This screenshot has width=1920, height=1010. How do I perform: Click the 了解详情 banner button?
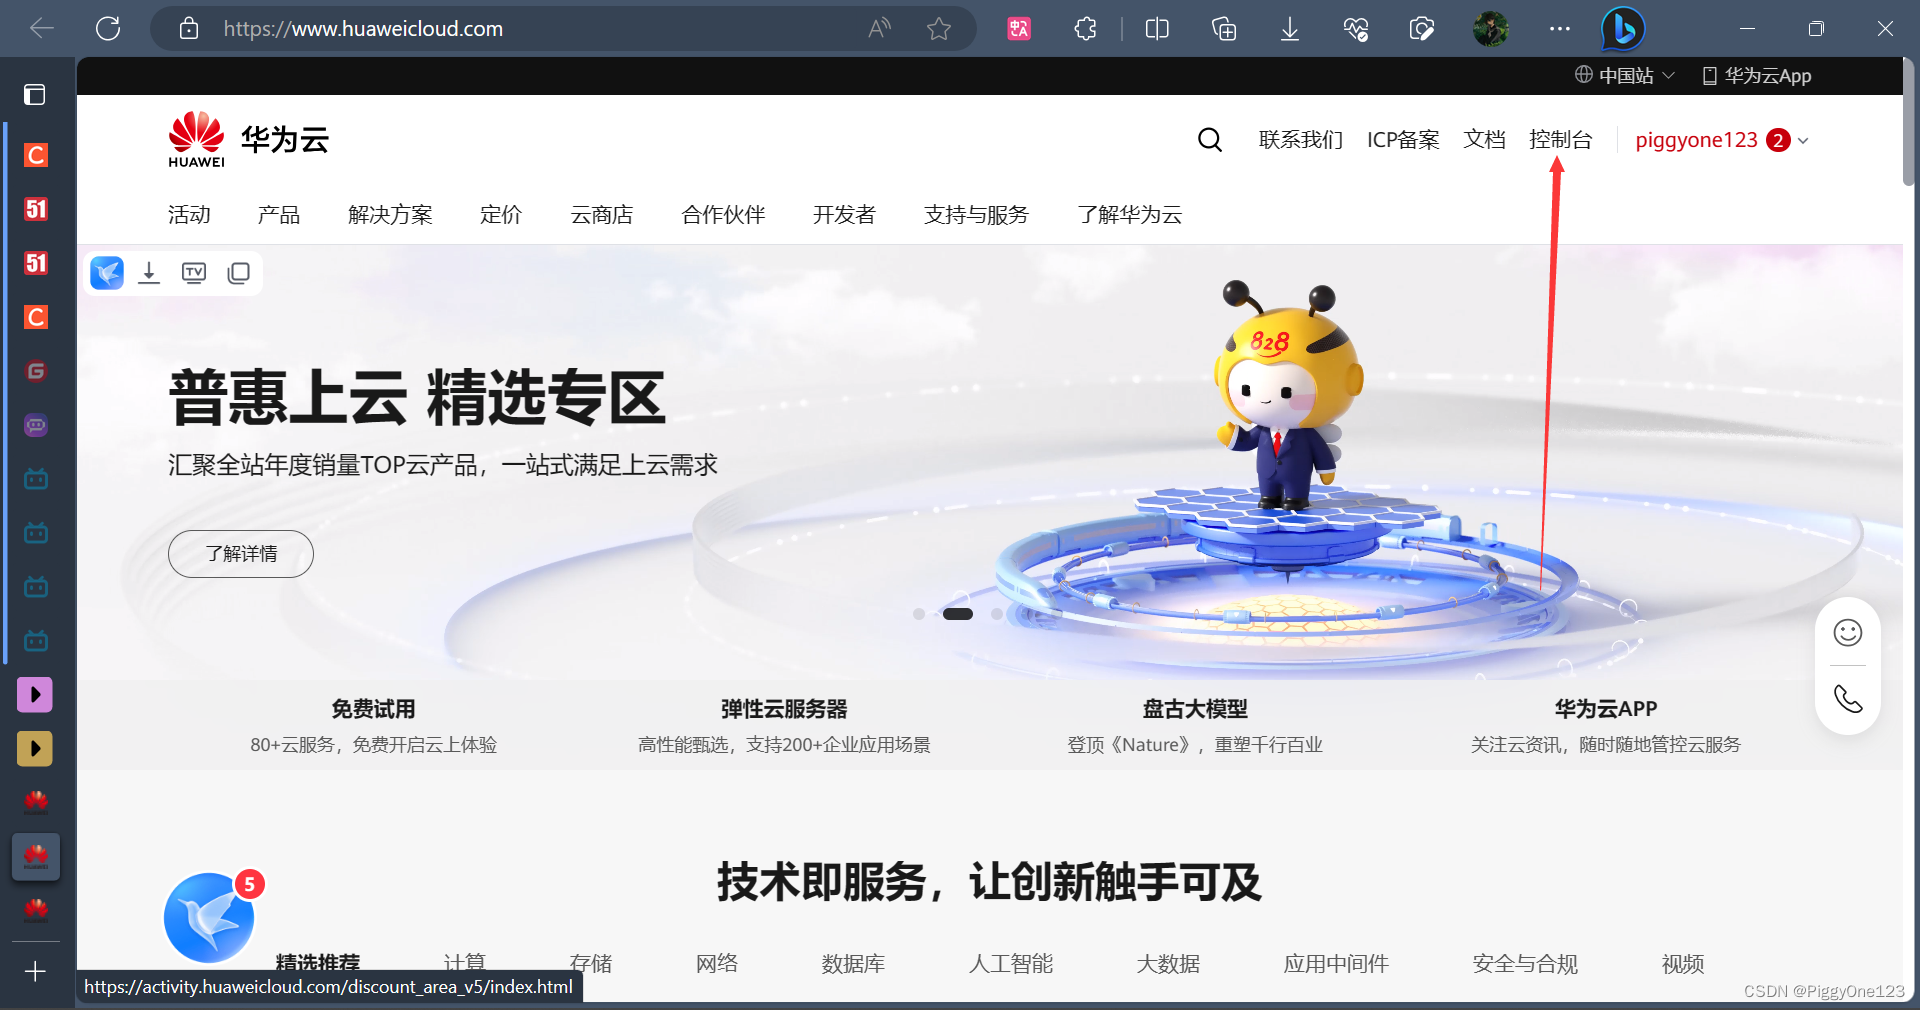click(x=241, y=554)
